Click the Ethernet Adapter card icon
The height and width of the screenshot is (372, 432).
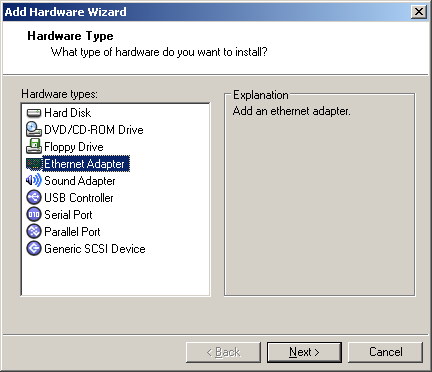tap(34, 164)
